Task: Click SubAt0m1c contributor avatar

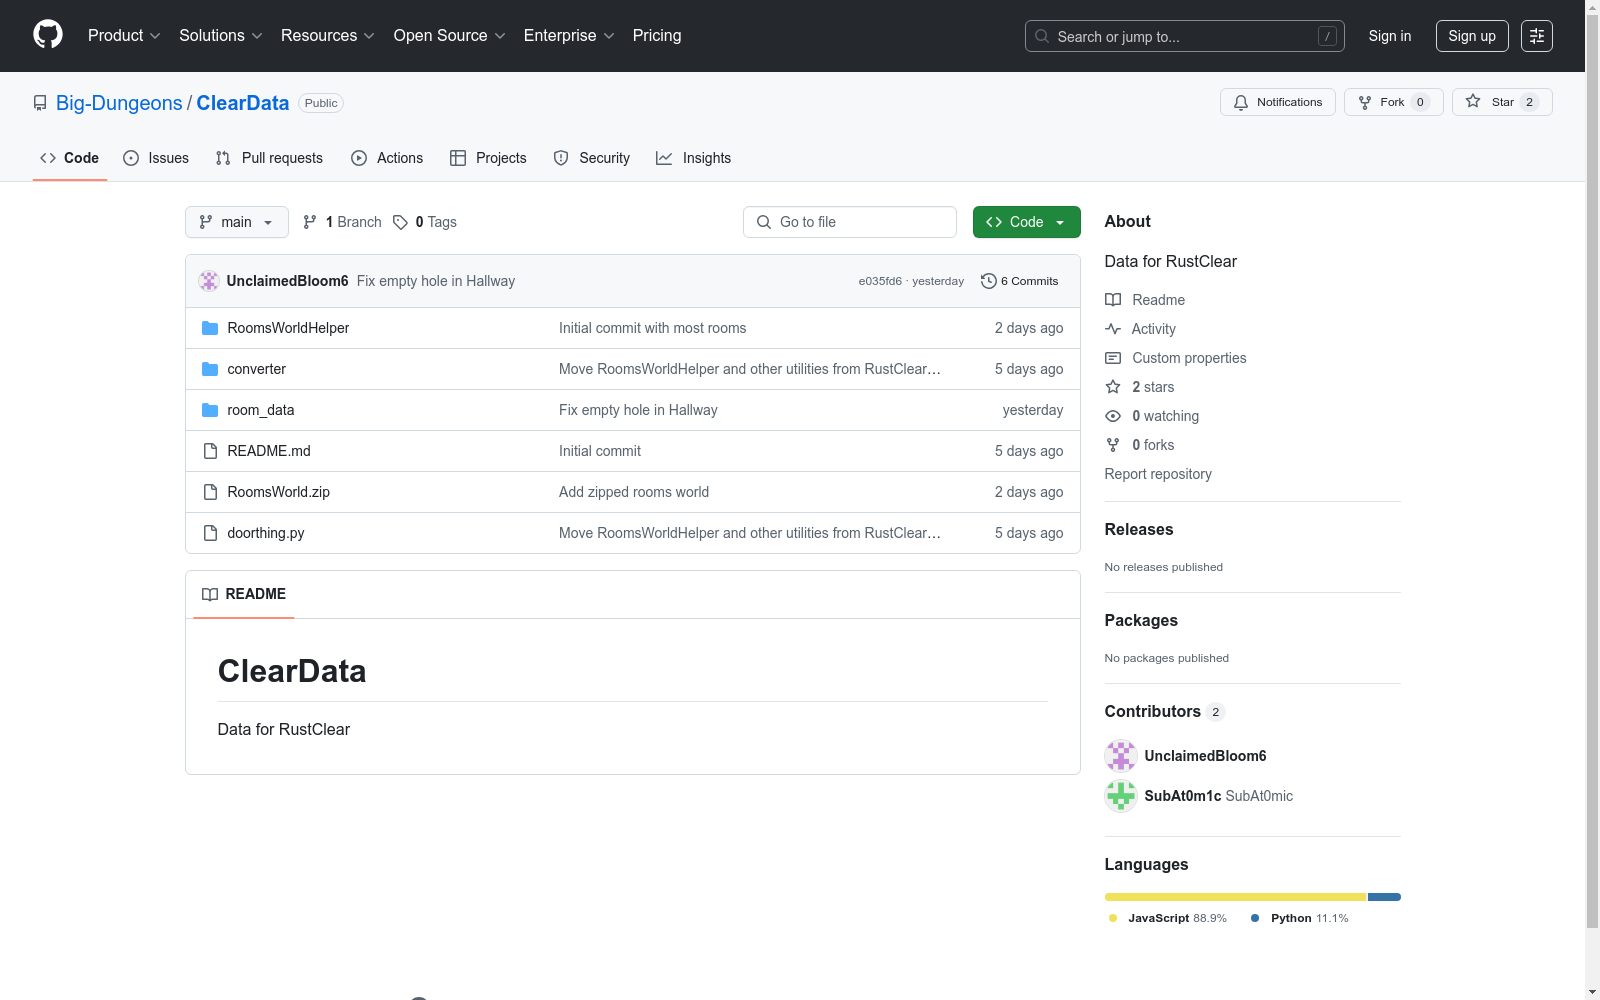Action: click(x=1121, y=796)
